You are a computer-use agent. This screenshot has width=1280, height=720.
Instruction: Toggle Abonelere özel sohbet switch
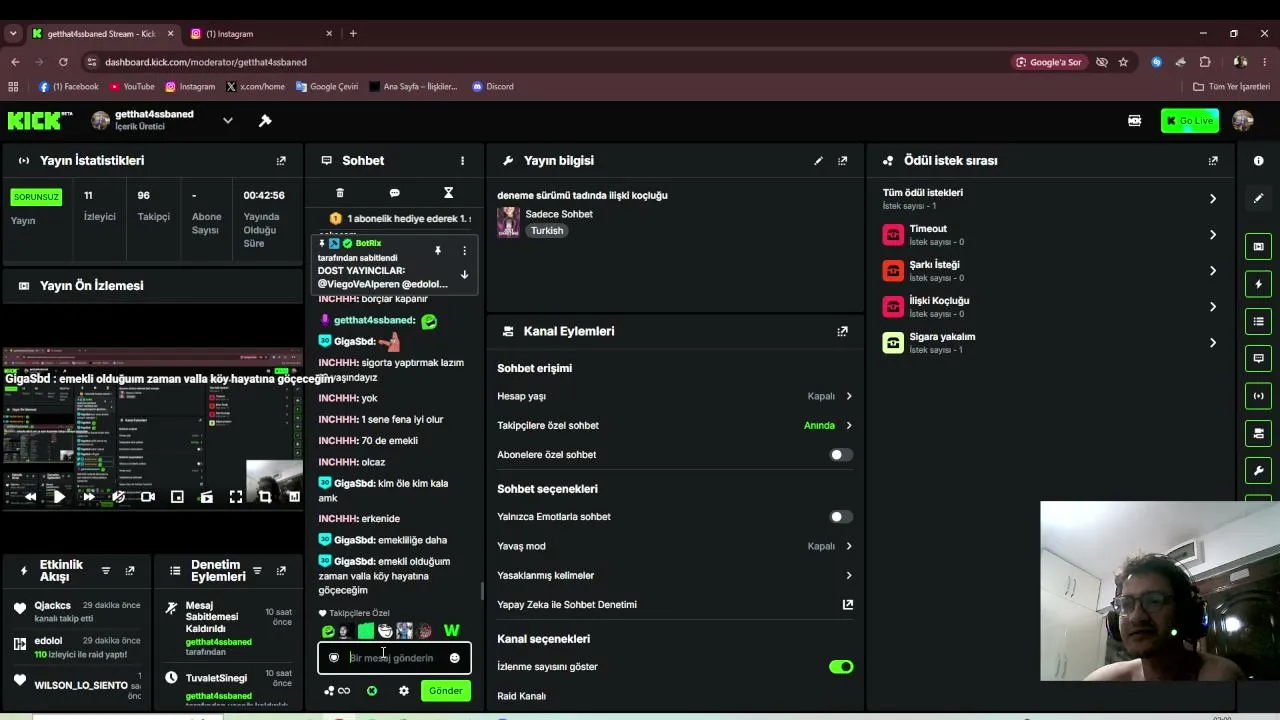pos(841,455)
